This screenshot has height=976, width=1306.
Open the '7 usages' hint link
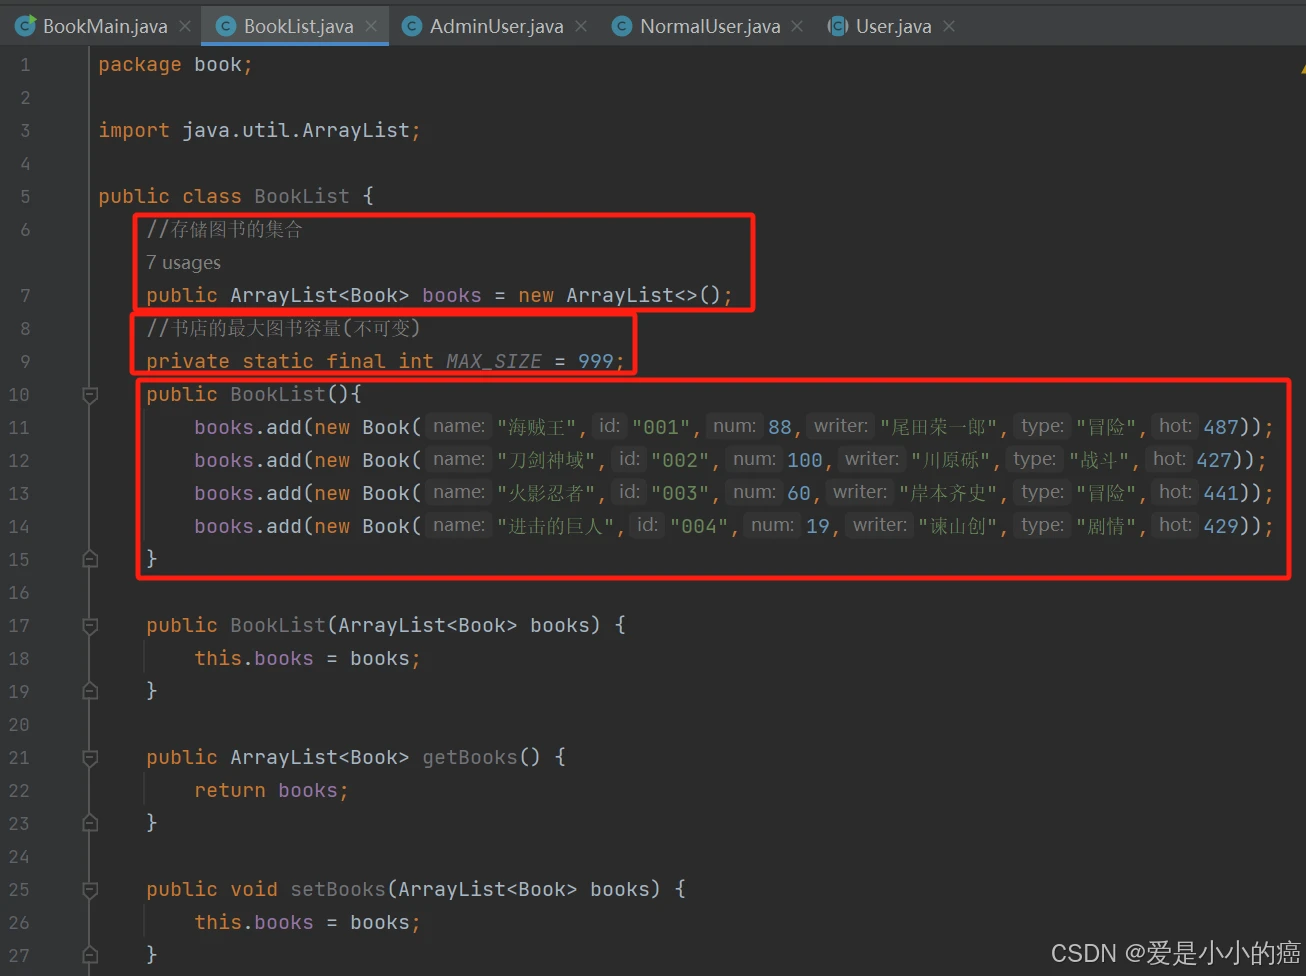click(x=183, y=263)
